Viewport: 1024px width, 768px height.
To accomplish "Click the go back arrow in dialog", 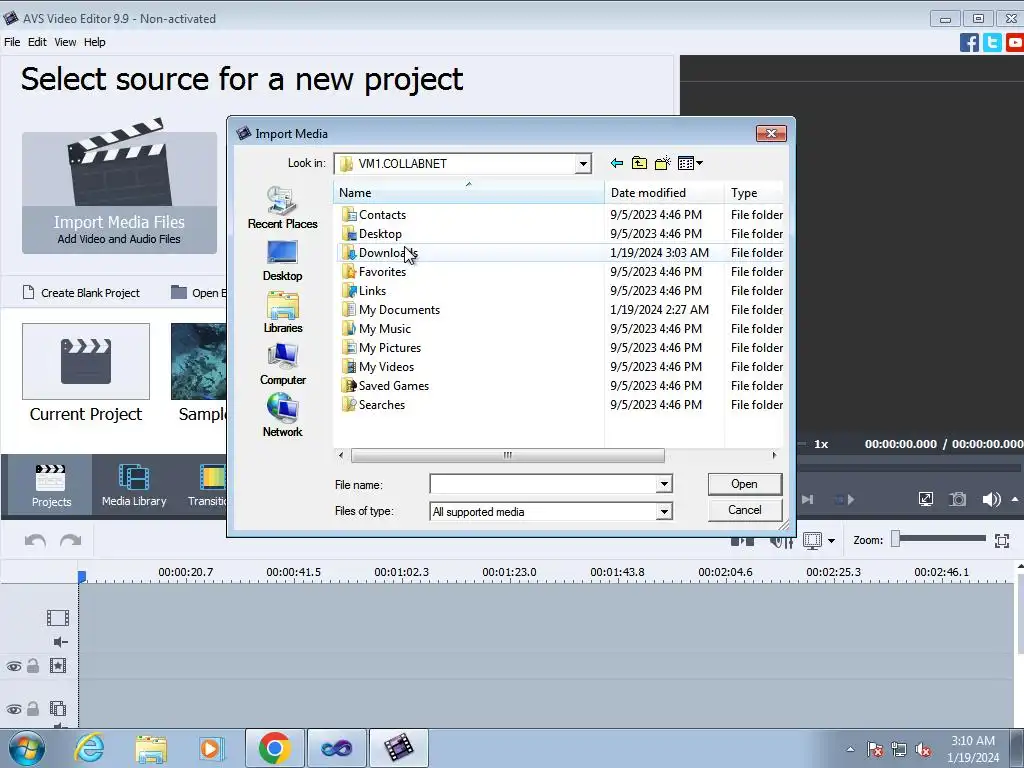I will coord(616,163).
